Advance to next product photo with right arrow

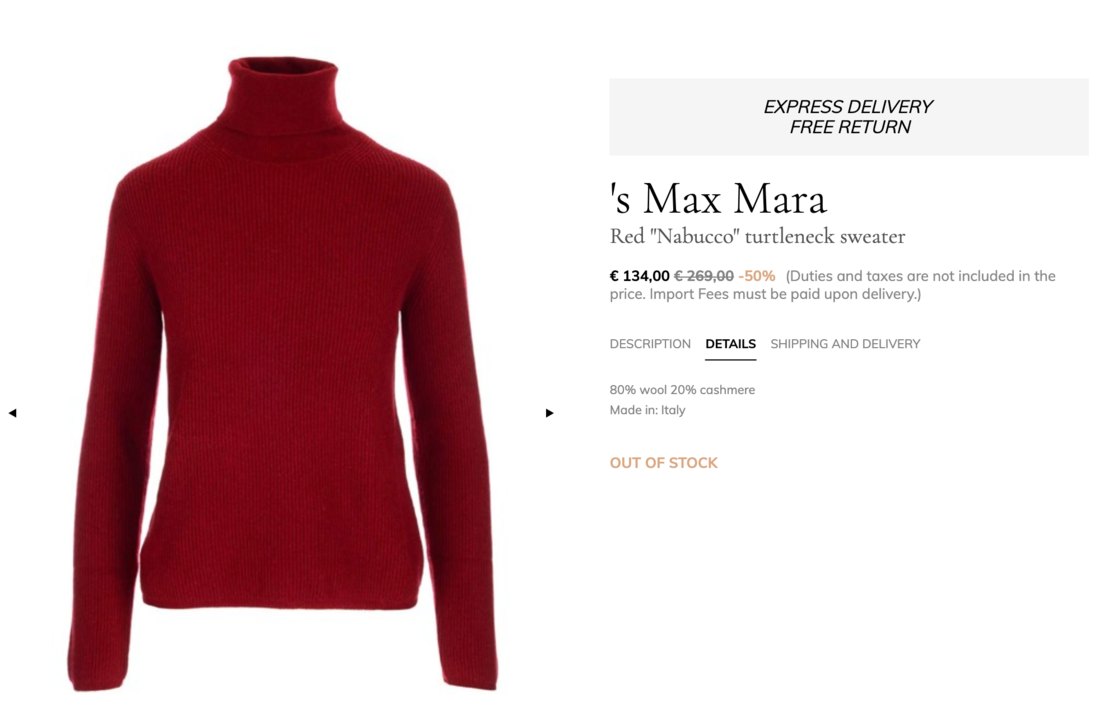(549, 413)
